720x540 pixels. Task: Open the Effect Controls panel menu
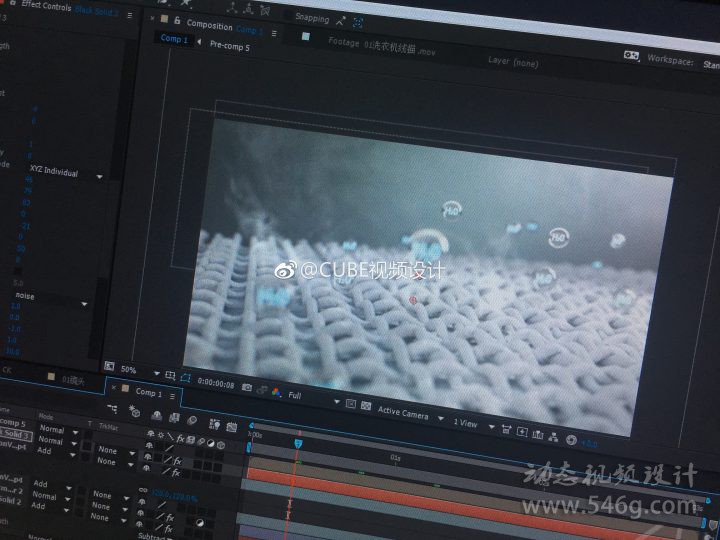(x=130, y=15)
